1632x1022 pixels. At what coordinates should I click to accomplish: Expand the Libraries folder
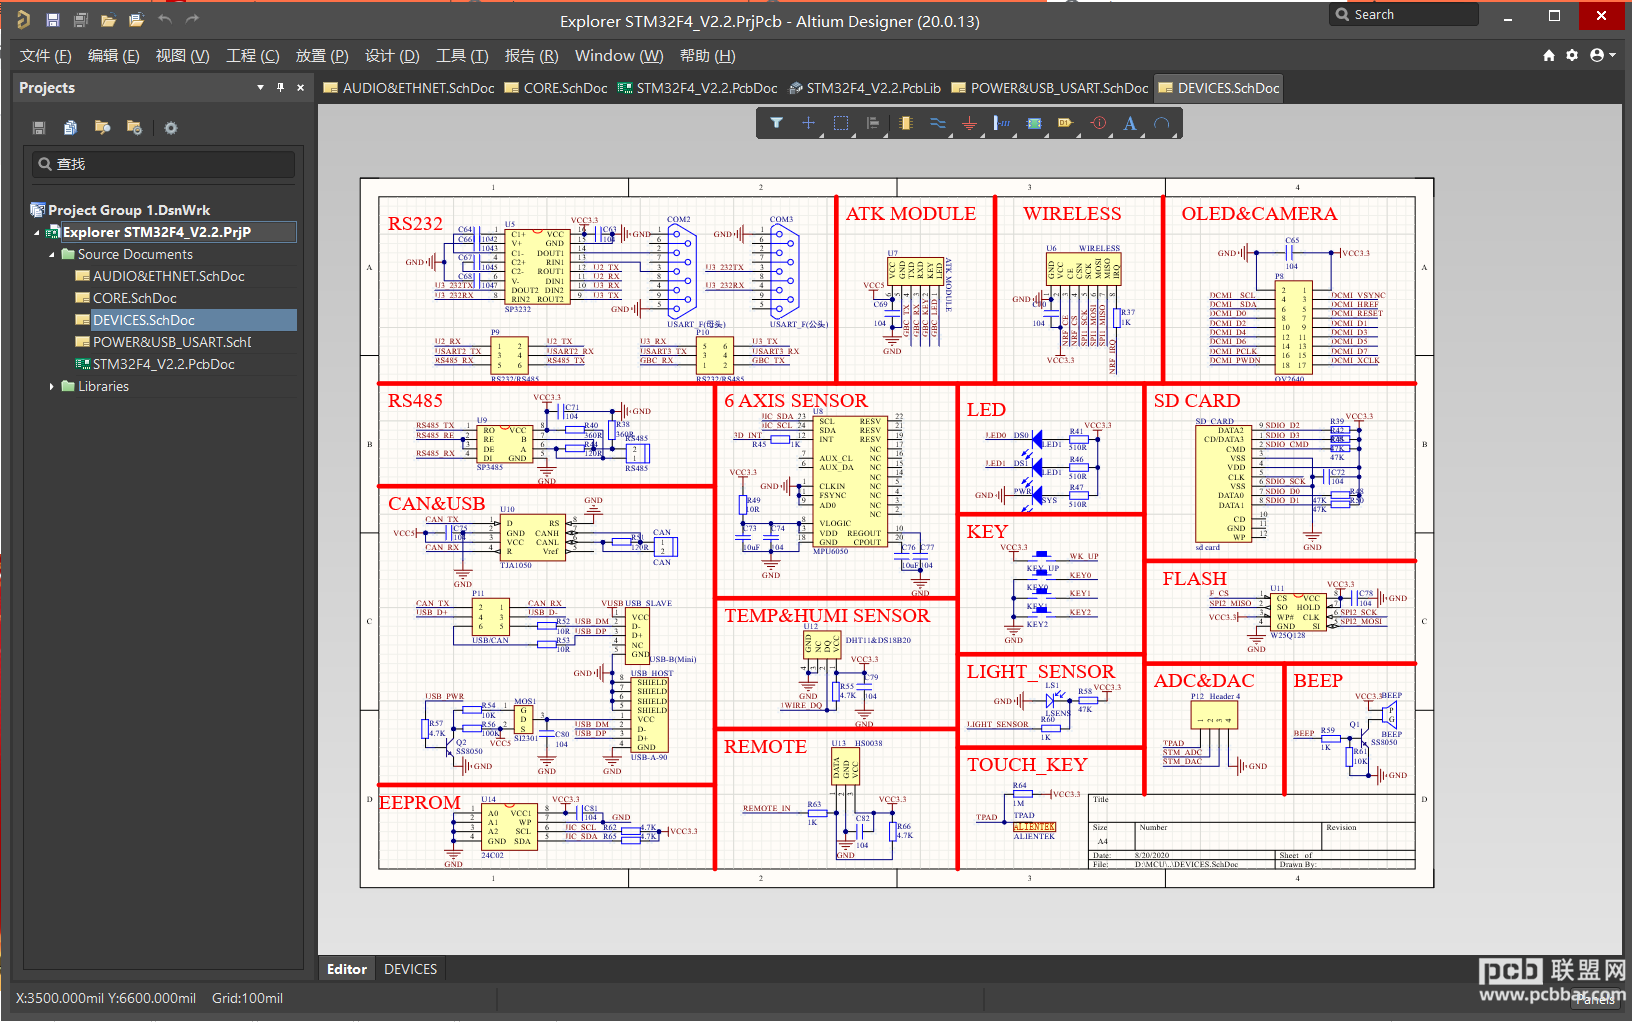click(x=52, y=386)
